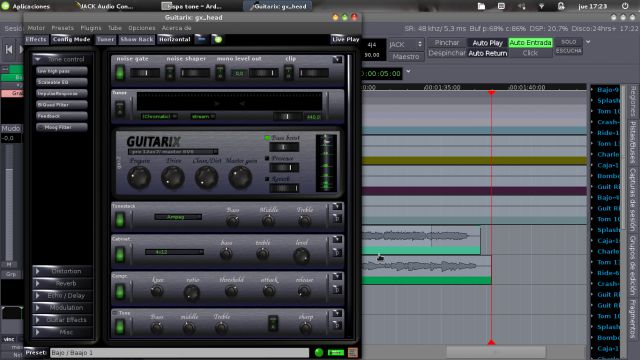The image size is (640, 360).
Task: Open the Aplicaciones menu icon
Action: pyautogui.click(x=5, y=6)
